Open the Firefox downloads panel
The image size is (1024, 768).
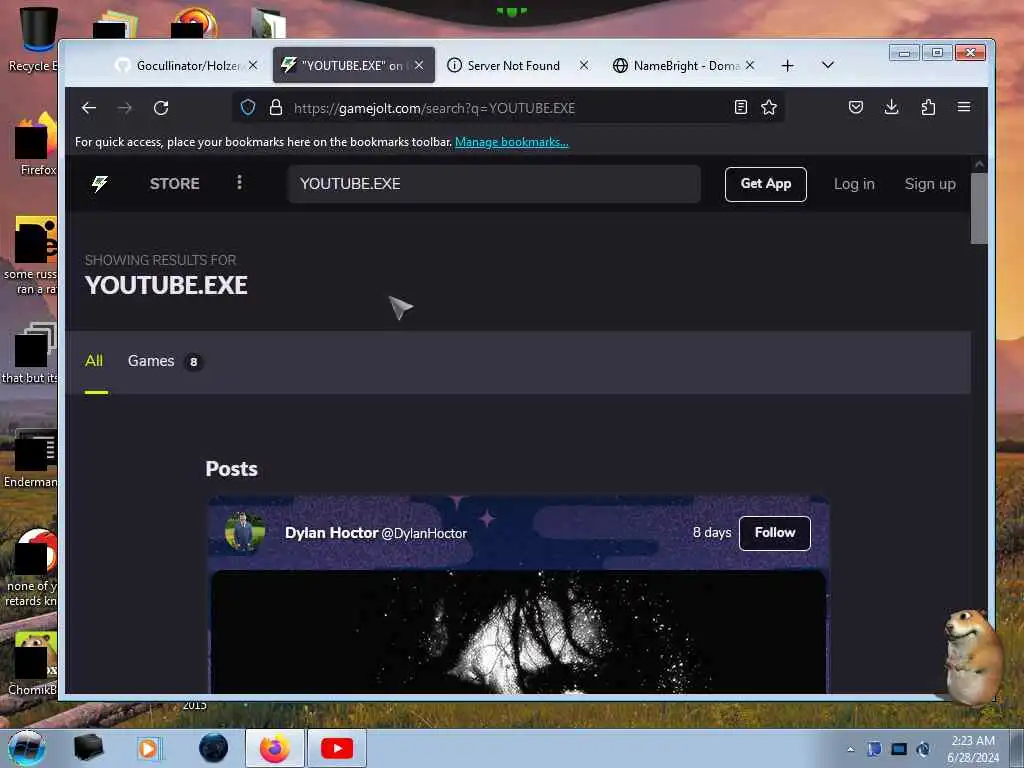[x=891, y=107]
